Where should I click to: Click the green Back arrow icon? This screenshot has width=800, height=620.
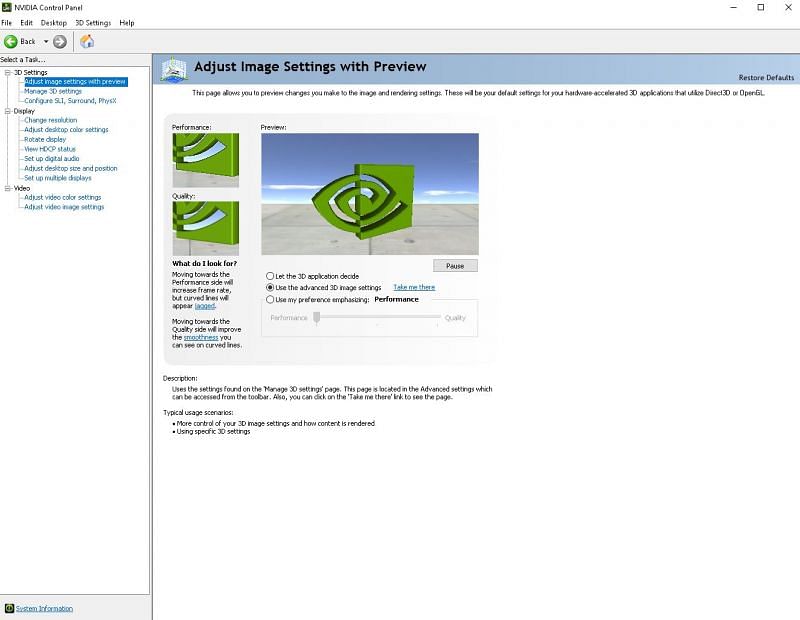coord(11,41)
